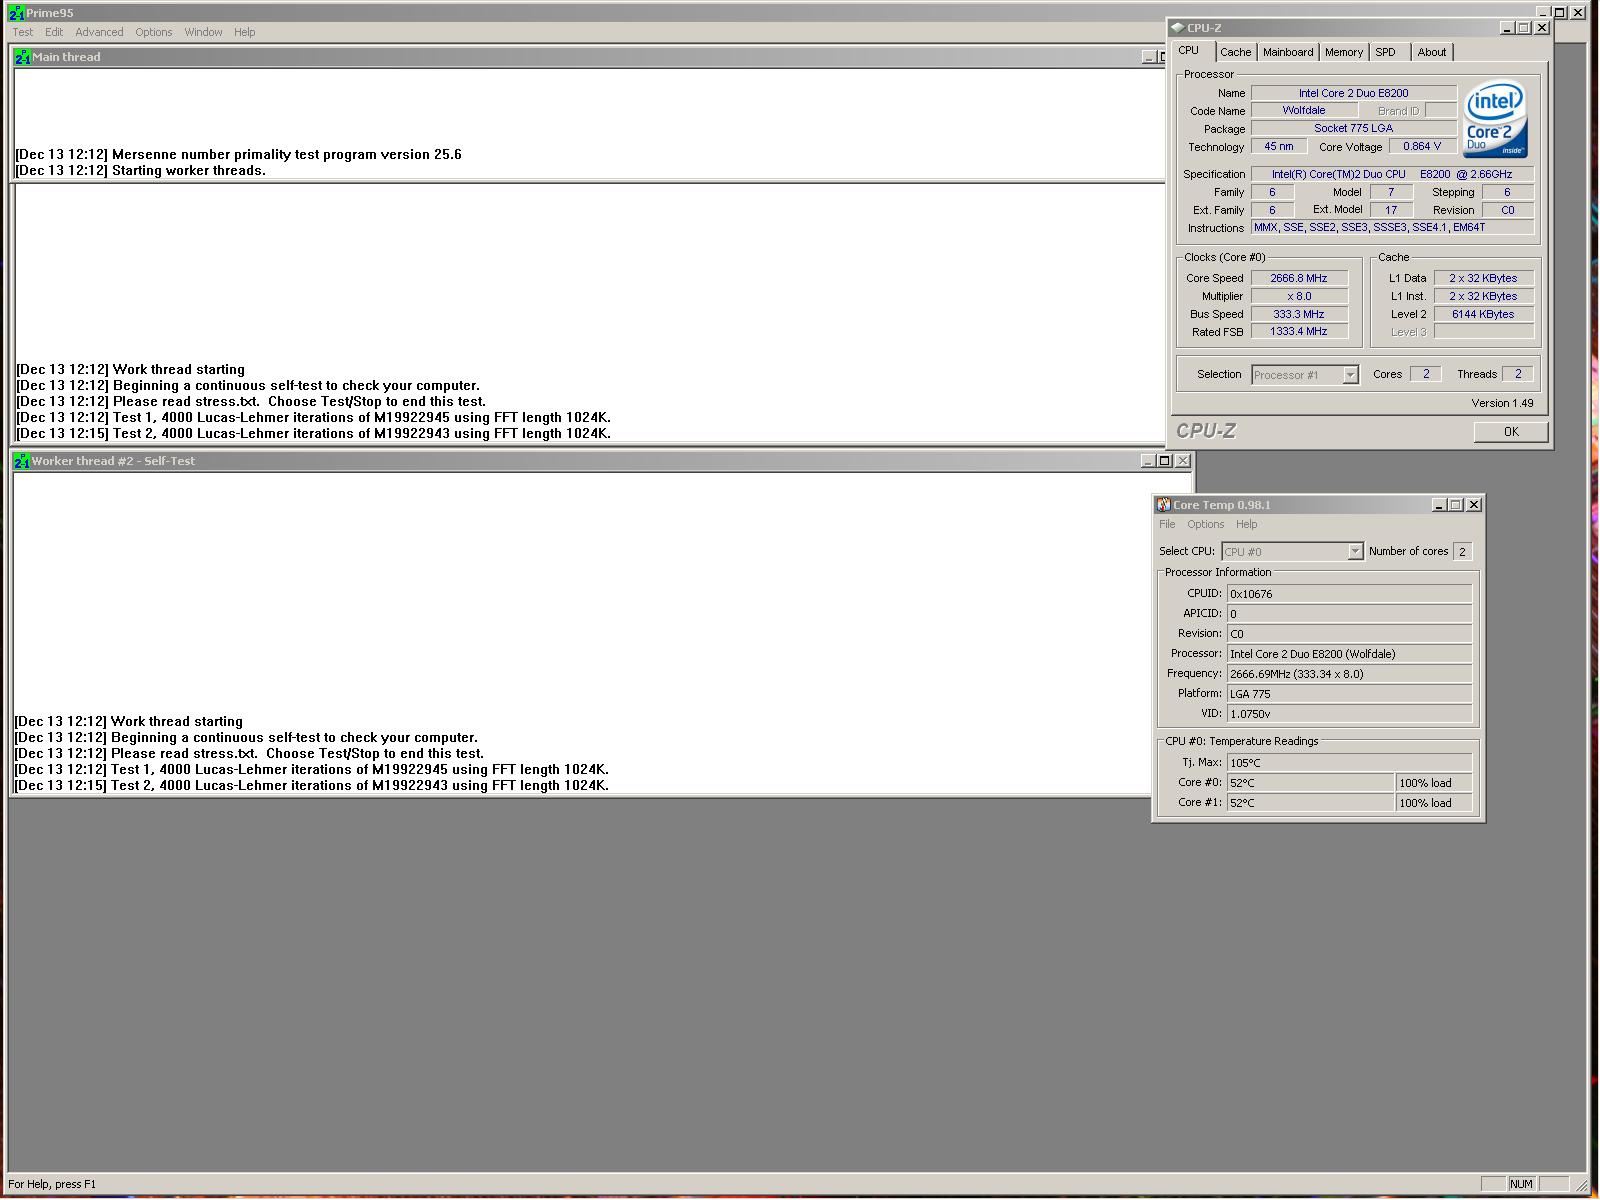Click the OK button in CPU-Z
Image resolution: width=1600 pixels, height=1200 pixels.
click(x=1511, y=431)
